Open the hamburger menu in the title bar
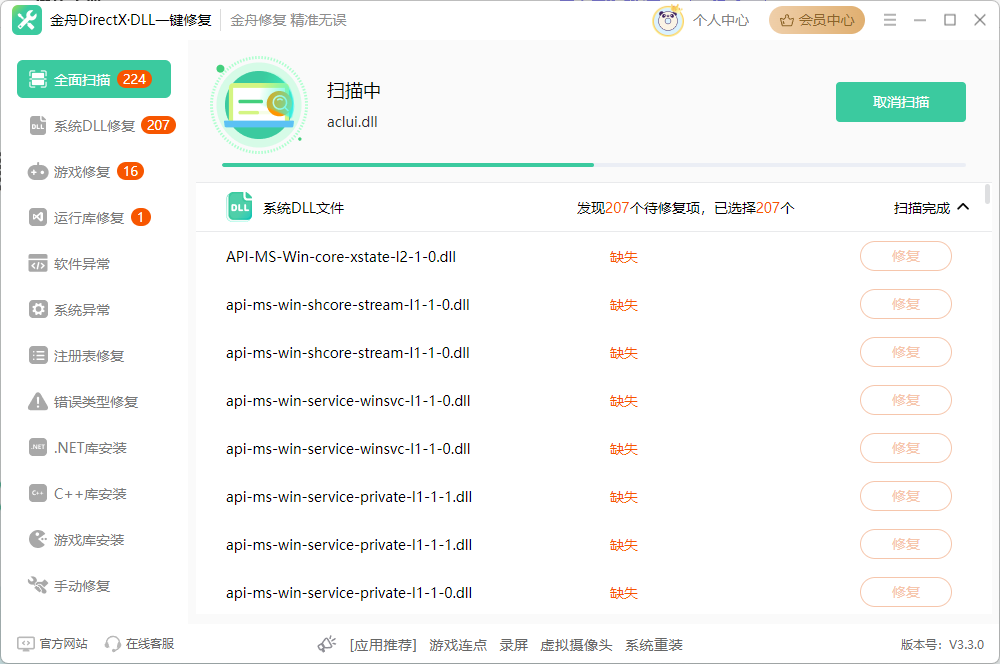 pos(890,20)
